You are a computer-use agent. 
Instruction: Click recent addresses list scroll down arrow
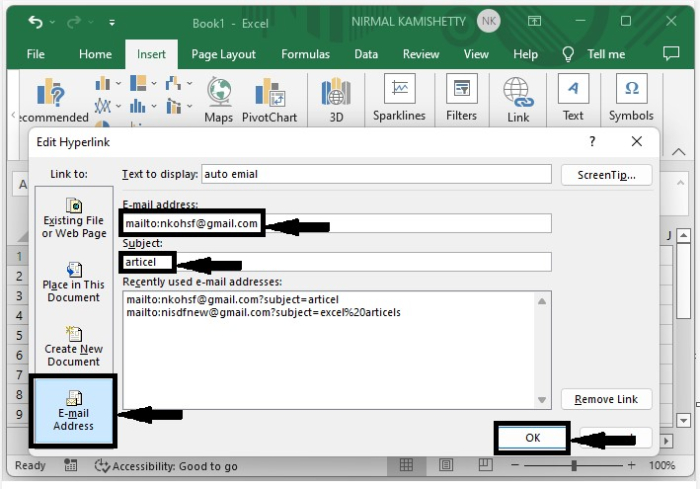(542, 400)
